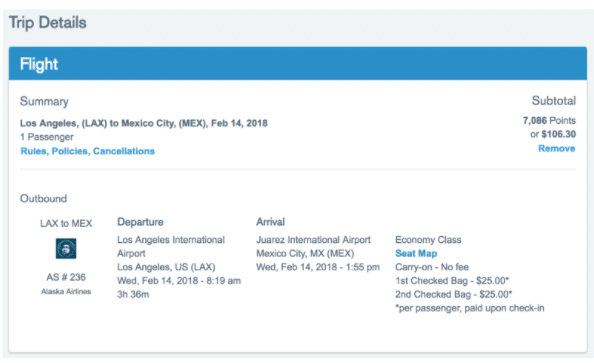
Task: Click the $106.30 price amount
Action: 558,134
